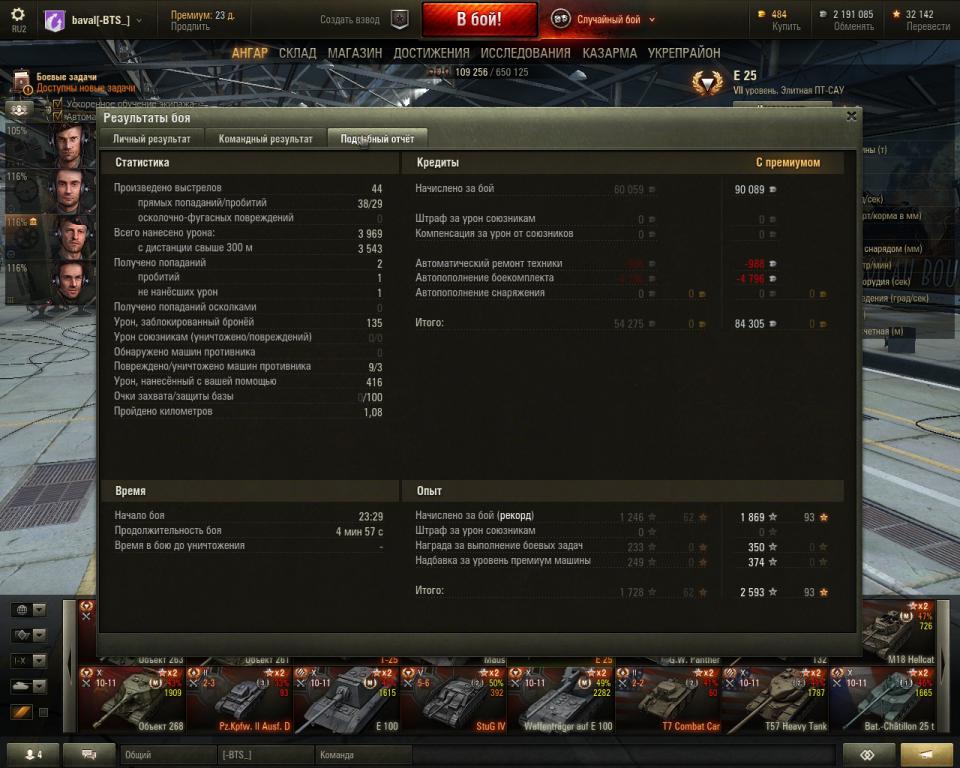Open the contacts list button showing 4

(x=33, y=755)
